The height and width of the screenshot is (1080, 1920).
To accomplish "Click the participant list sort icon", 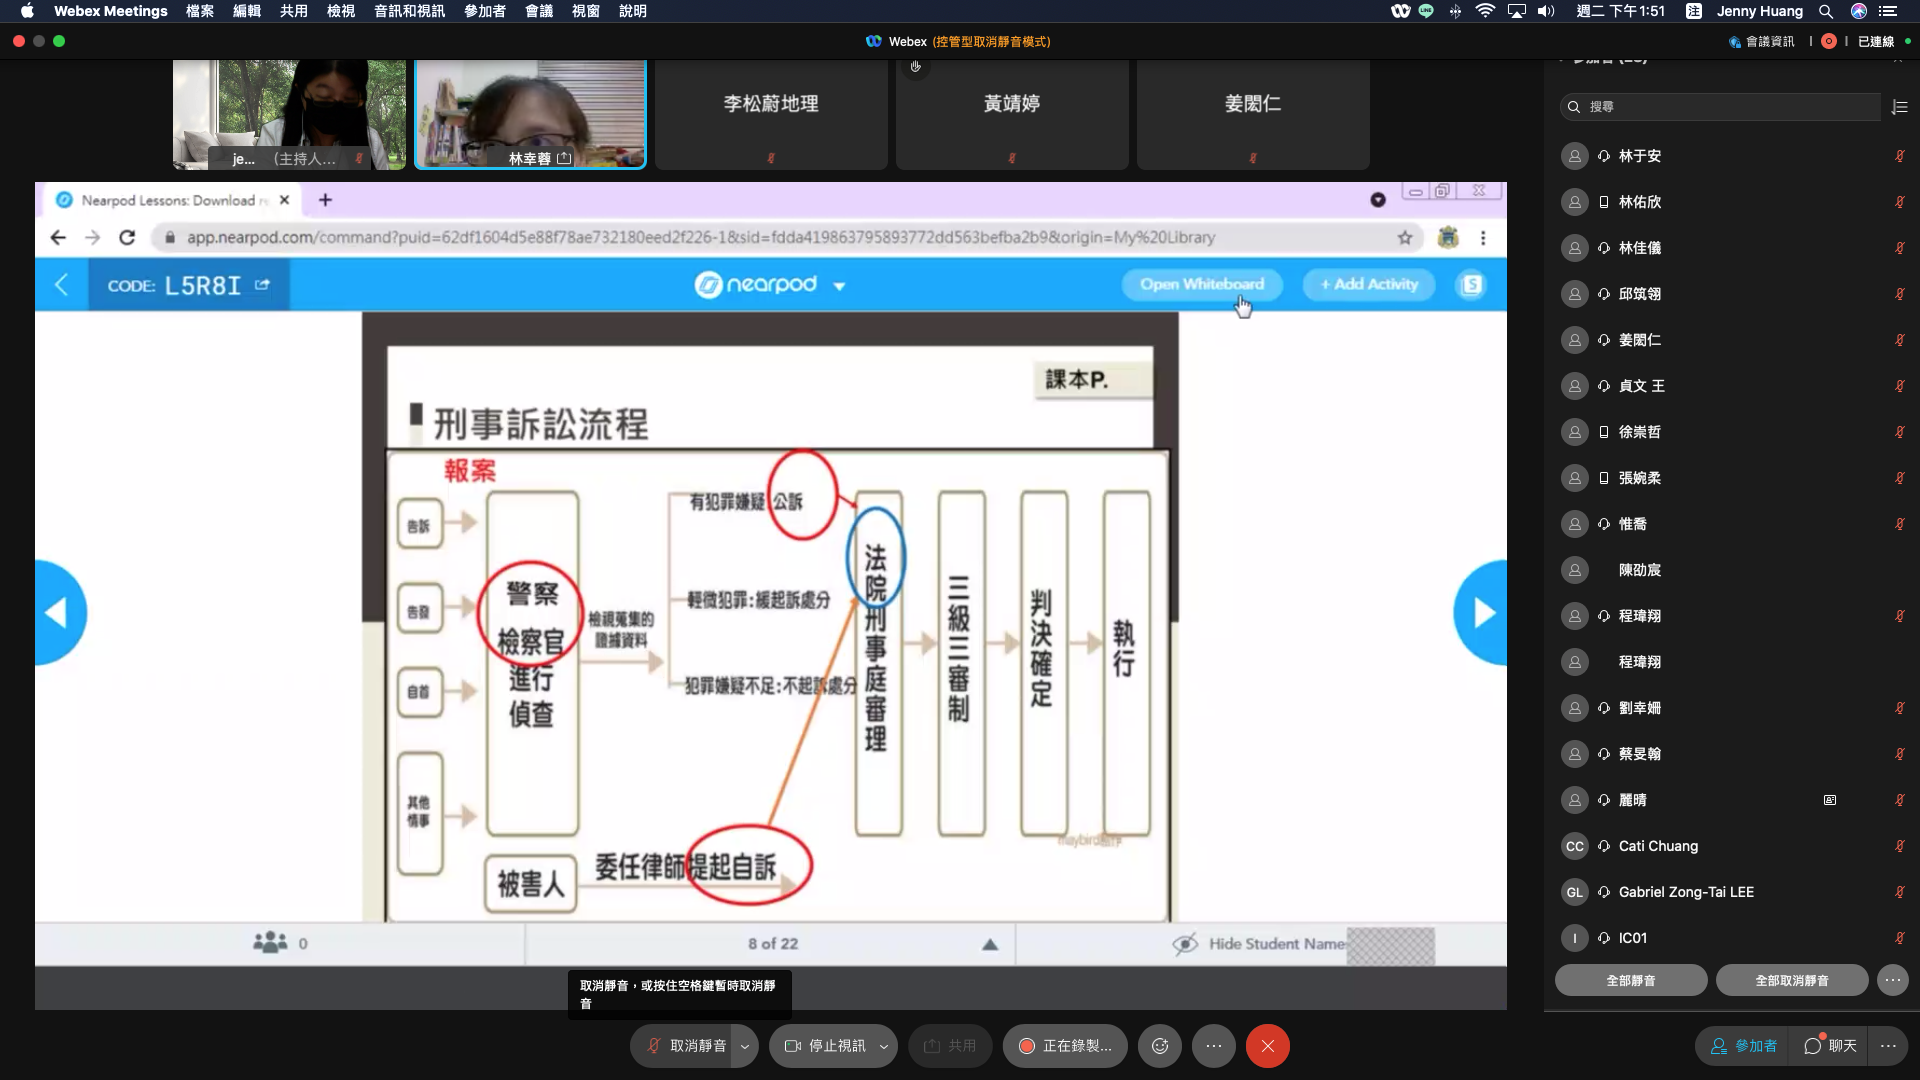I will [x=1900, y=107].
